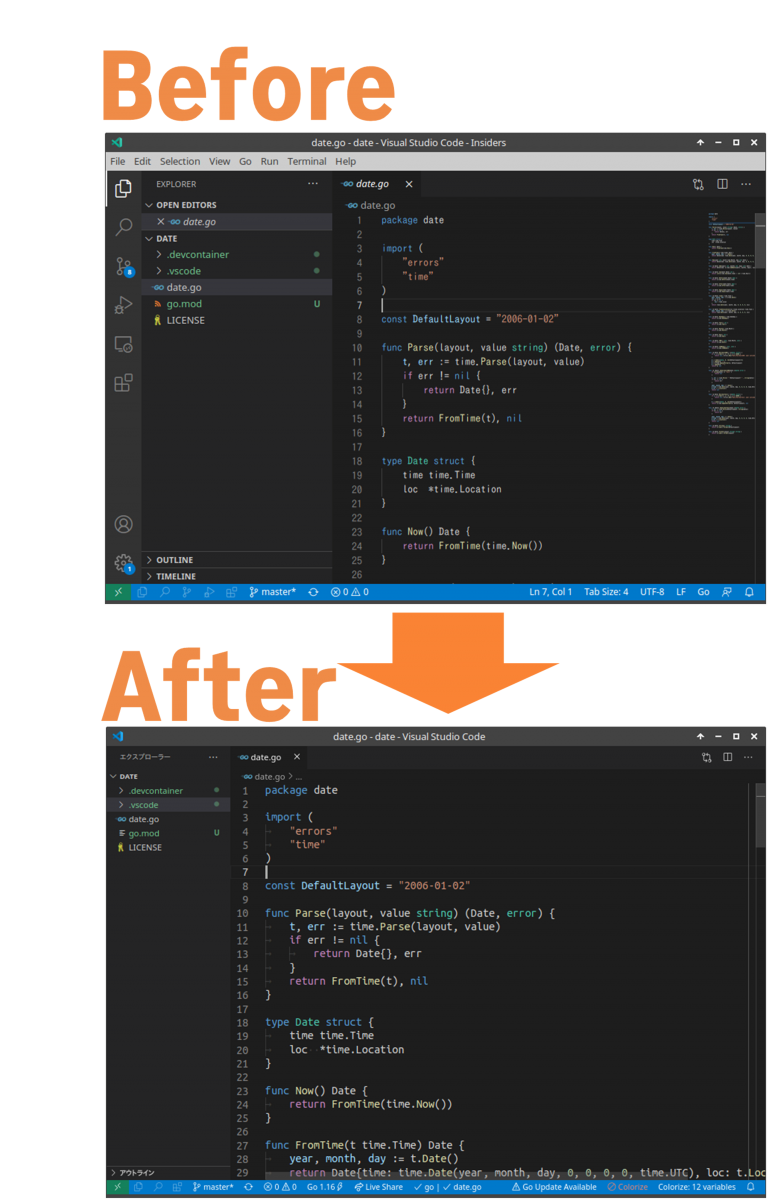Viewport: 768px width, 1200px height.
Task: Open explorer ellipsis menu in After window sidebar
Action: click(213, 757)
